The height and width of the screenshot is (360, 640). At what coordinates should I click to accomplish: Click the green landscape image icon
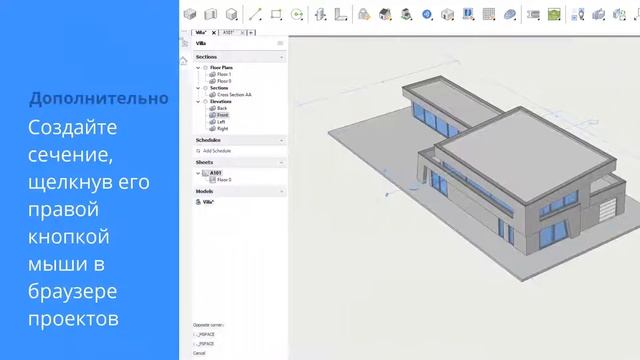tap(554, 14)
